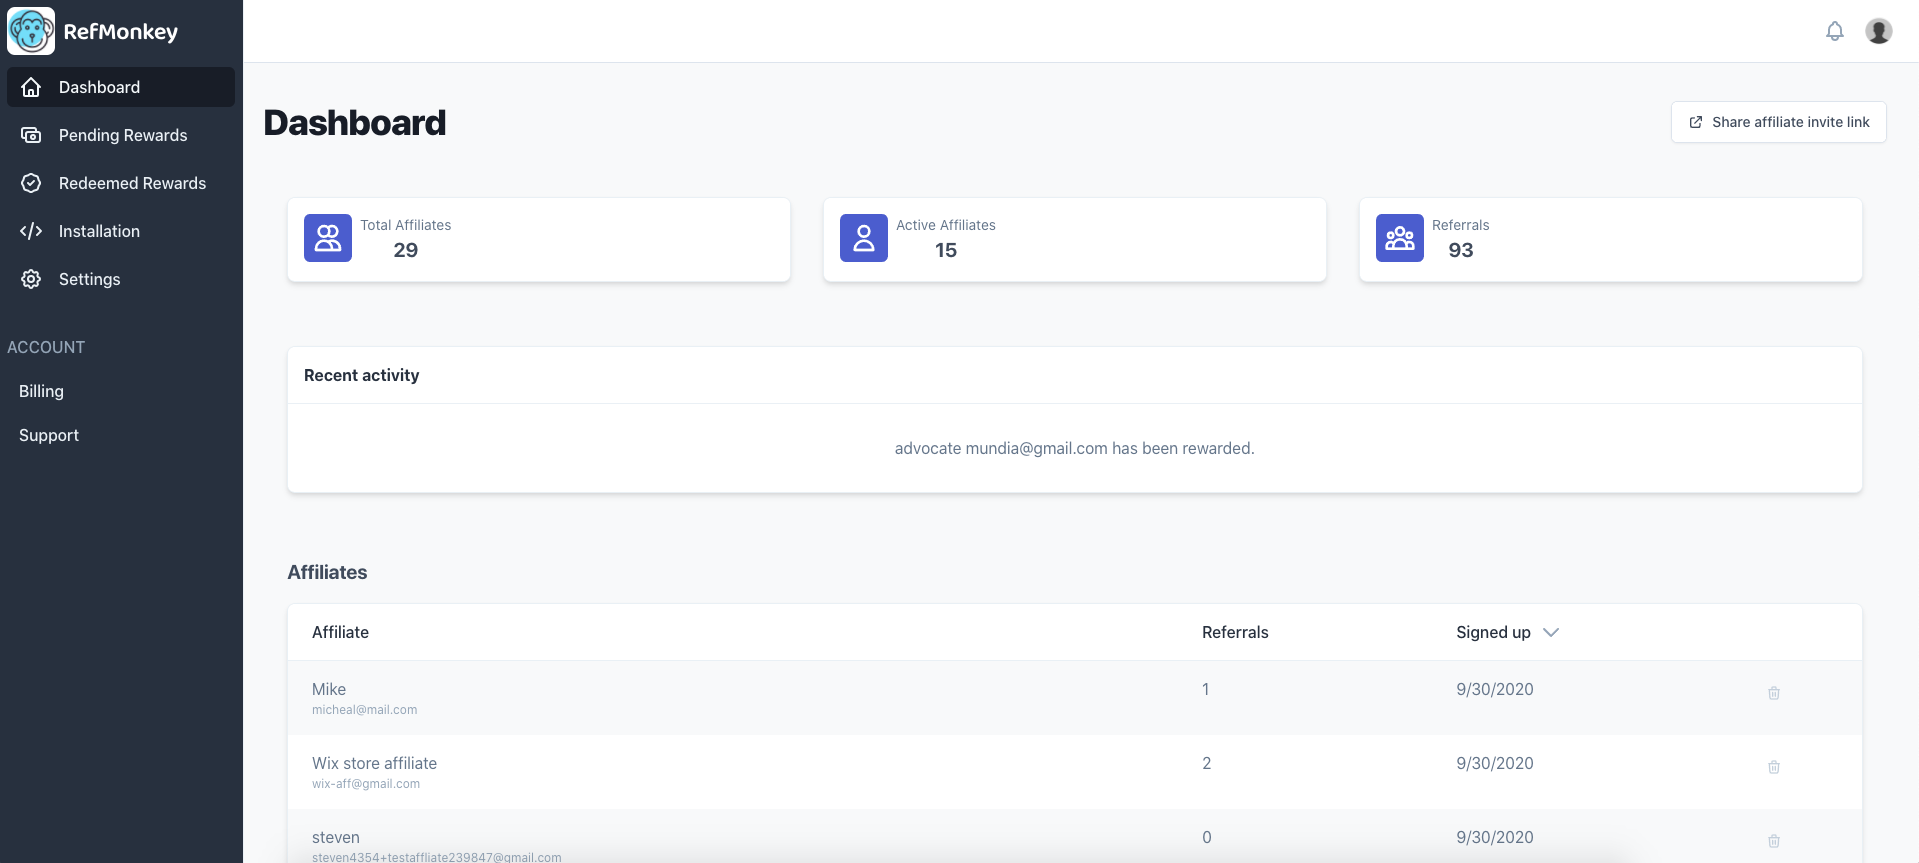Click the recent activity rewarded message
1919x863 pixels.
pos(1075,448)
